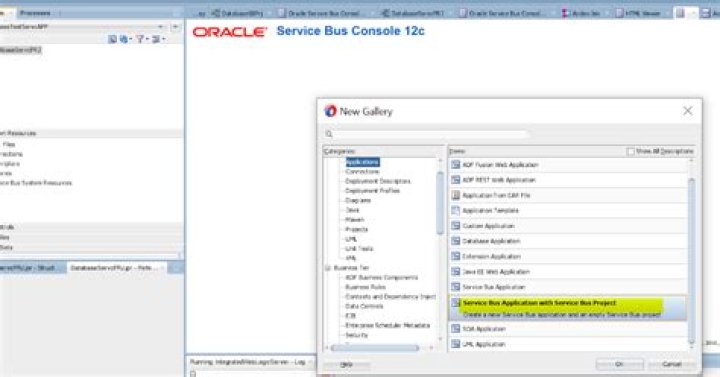Choose Service Bus Application with Service Bus Project
Screen dimensions: 720x377
[x=568, y=308]
